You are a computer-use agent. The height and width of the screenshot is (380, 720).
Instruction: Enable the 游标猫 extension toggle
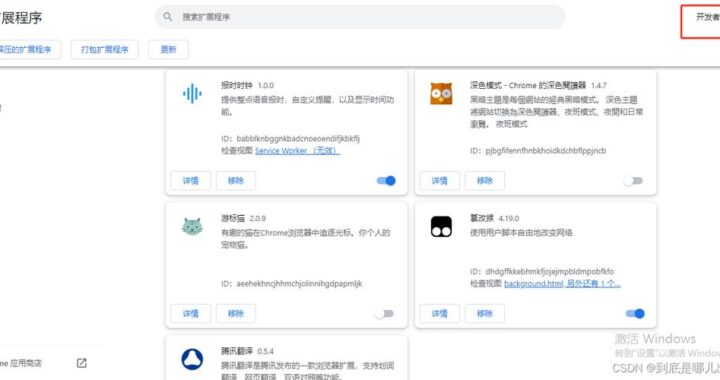pos(384,314)
